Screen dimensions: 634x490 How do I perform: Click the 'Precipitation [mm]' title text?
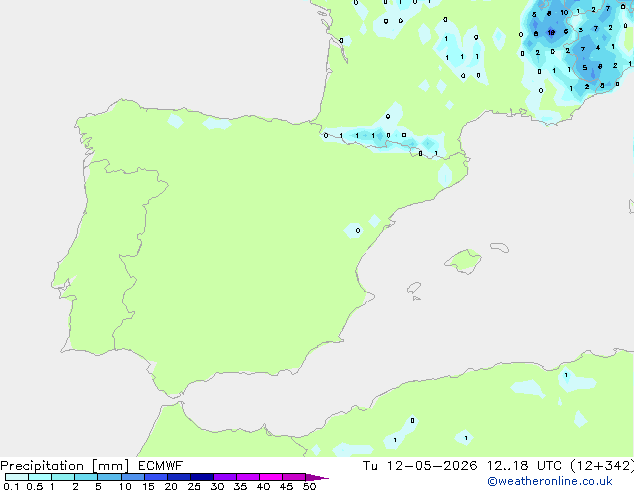pos(64,466)
